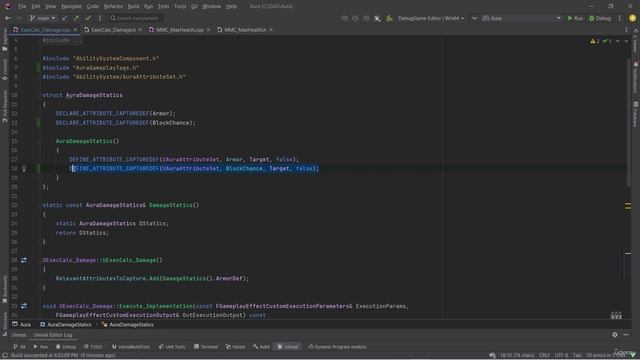The height and width of the screenshot is (360, 640).
Task: Toggle the Unreal tool window button
Action: 288,347
